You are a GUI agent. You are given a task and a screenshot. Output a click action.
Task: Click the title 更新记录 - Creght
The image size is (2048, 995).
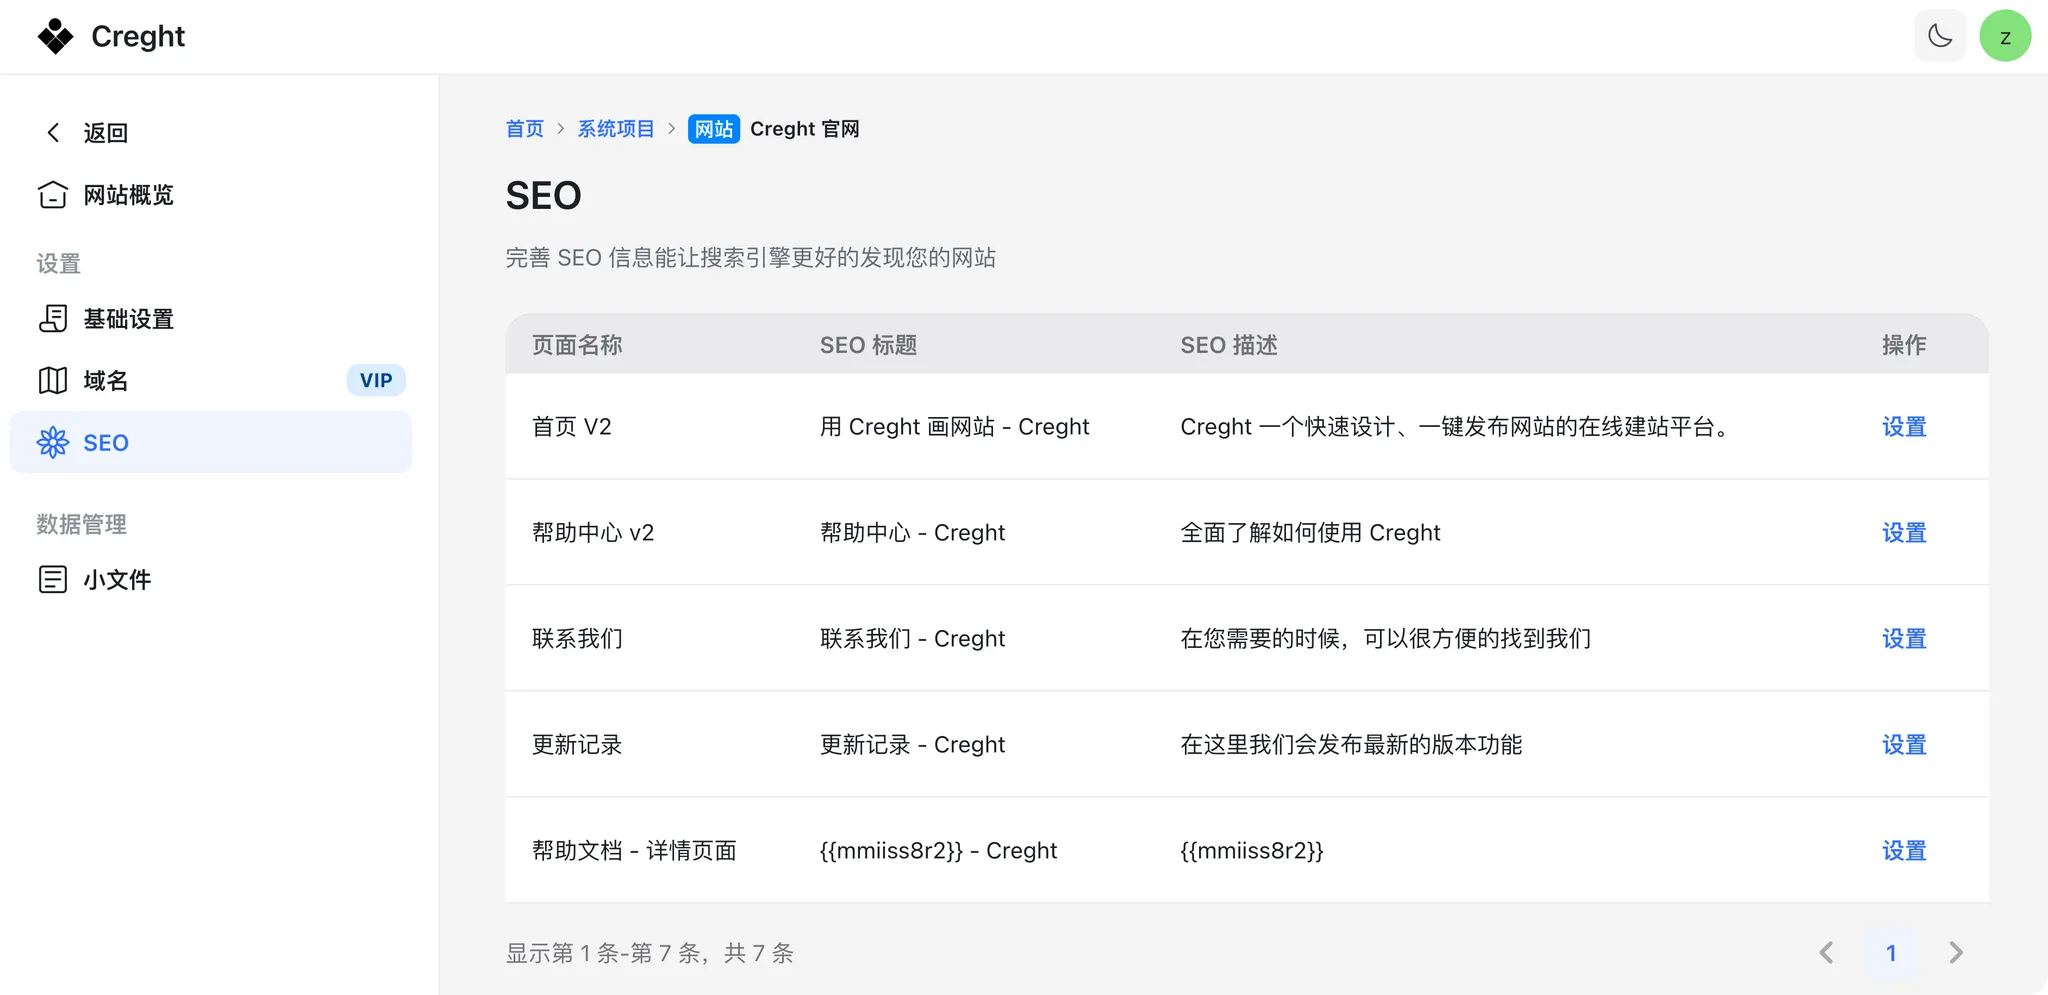912,745
